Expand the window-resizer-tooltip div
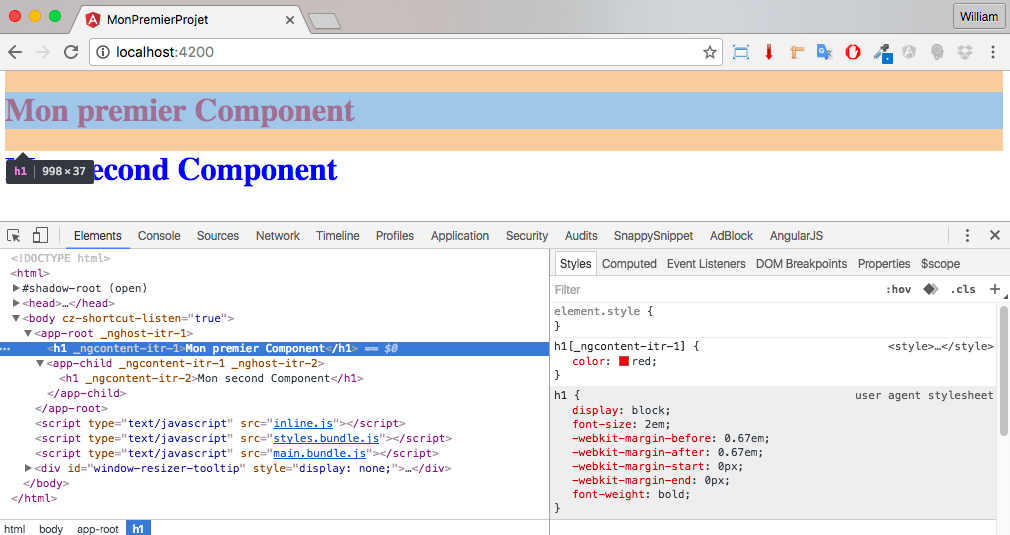Image resolution: width=1010 pixels, height=535 pixels. pos(28,468)
